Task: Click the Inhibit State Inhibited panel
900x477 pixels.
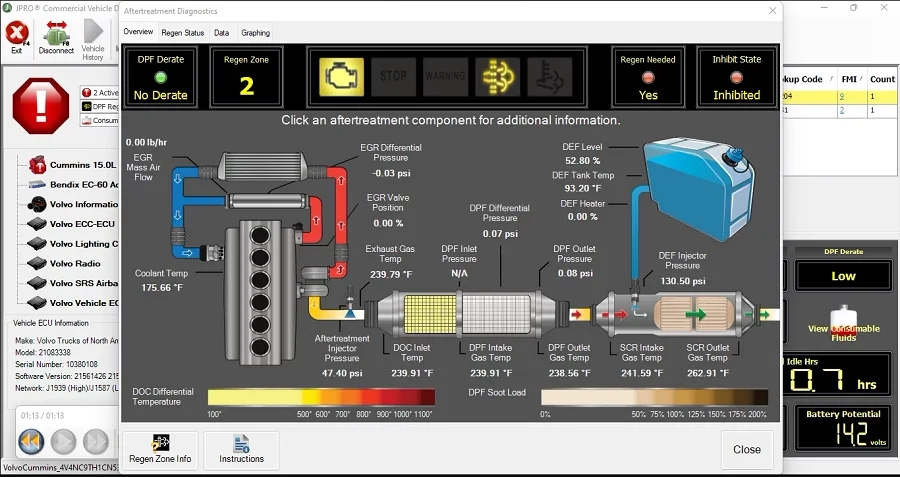Action: pos(736,77)
